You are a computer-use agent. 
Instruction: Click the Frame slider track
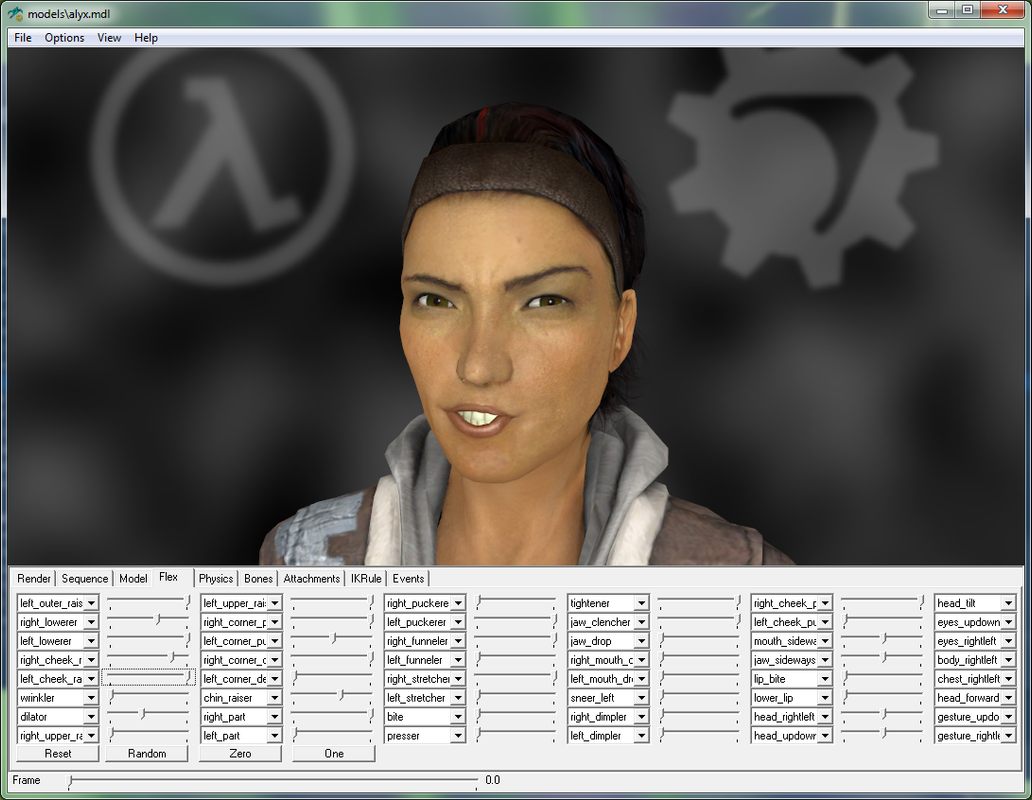click(x=272, y=780)
